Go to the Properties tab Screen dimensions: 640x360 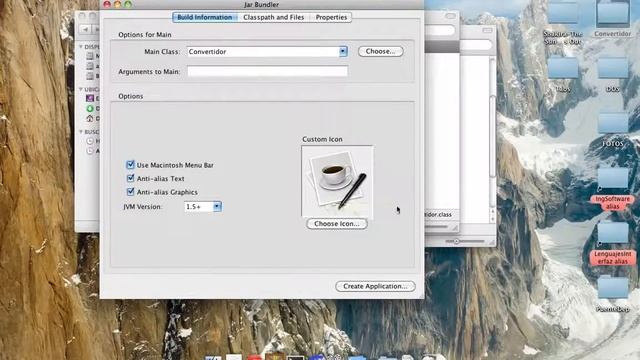[x=331, y=17]
